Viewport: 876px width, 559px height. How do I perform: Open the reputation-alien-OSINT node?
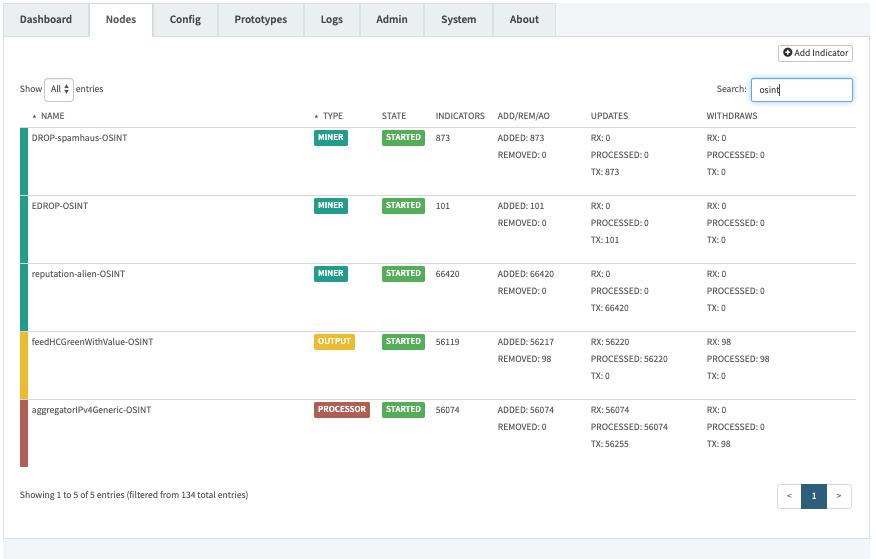[78, 274]
